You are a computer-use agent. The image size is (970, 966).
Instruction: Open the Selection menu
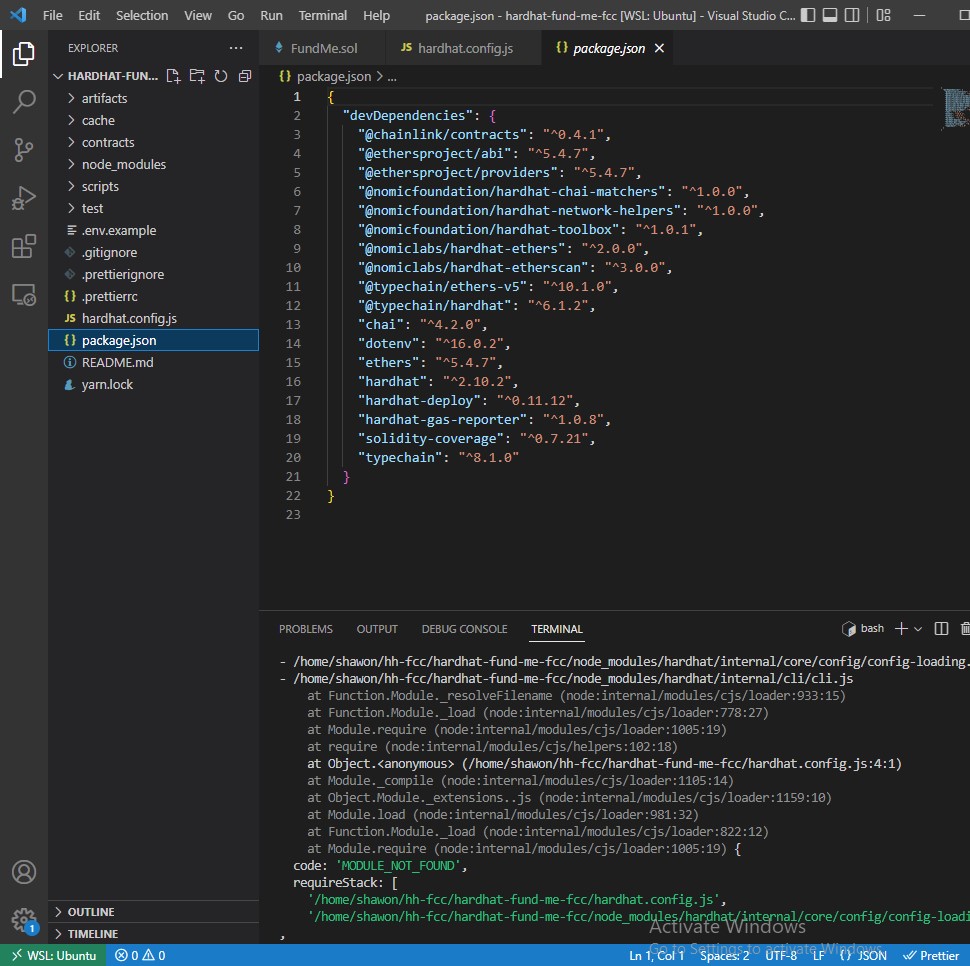pos(142,15)
